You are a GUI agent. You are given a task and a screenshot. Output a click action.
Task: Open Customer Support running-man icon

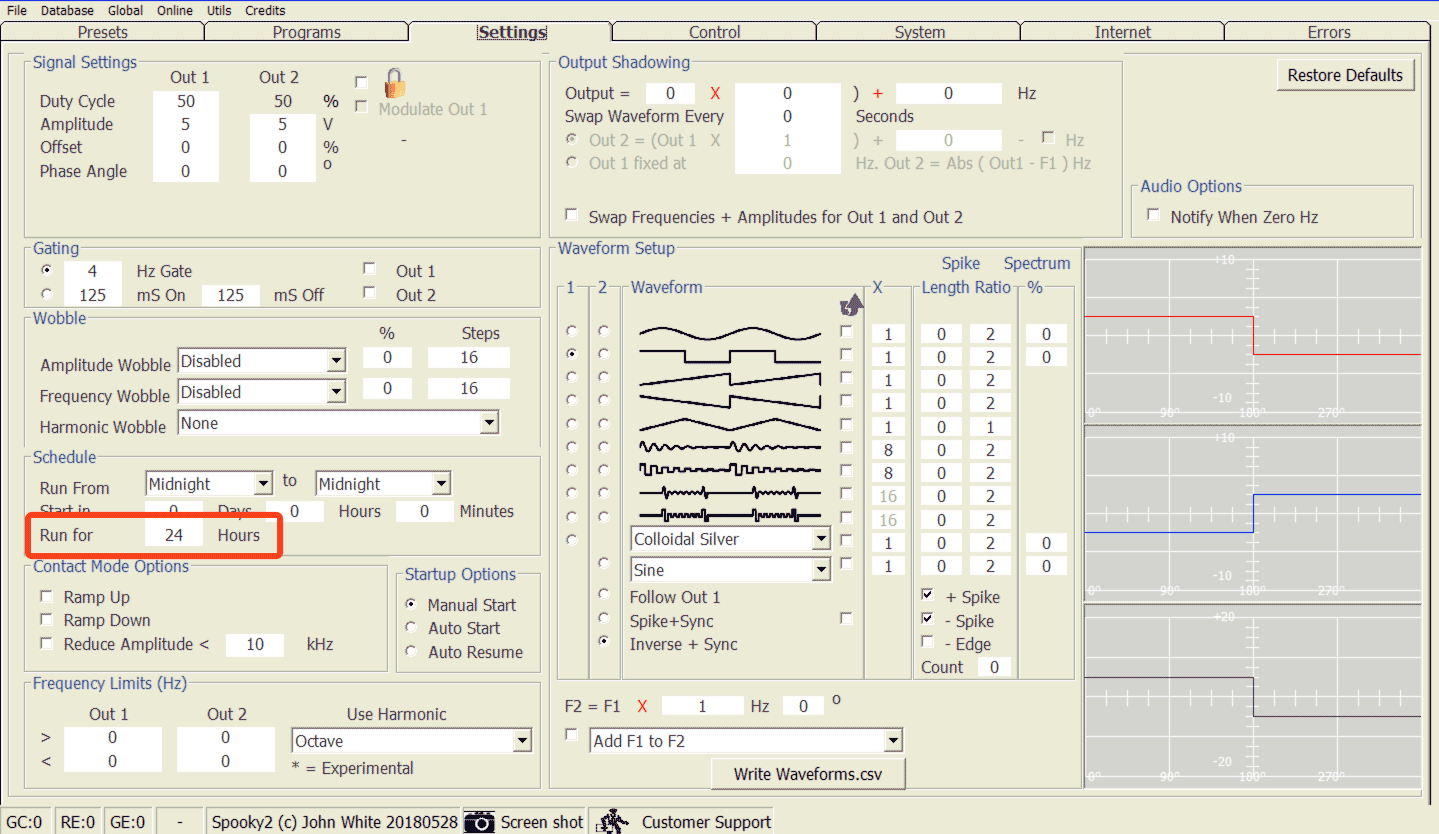[x=612, y=821]
